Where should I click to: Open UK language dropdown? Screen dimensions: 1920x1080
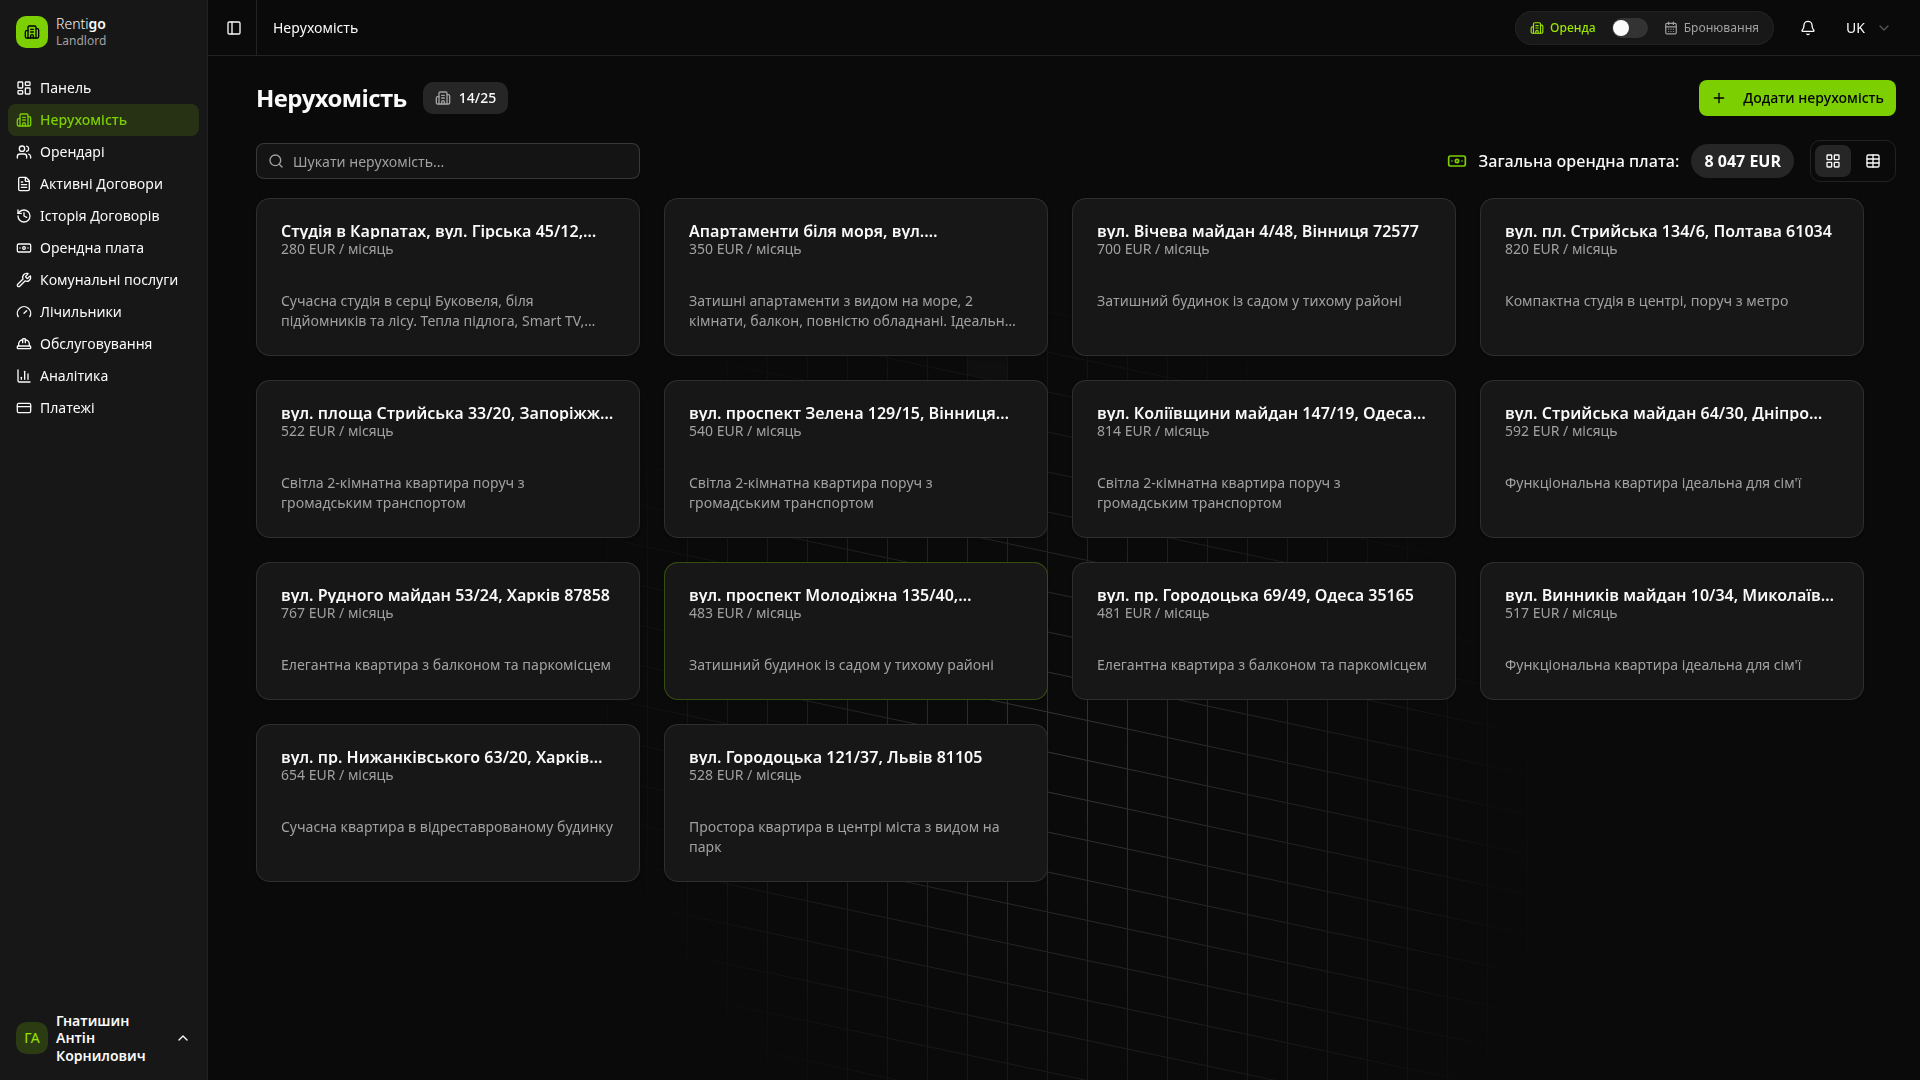[x=1866, y=28]
